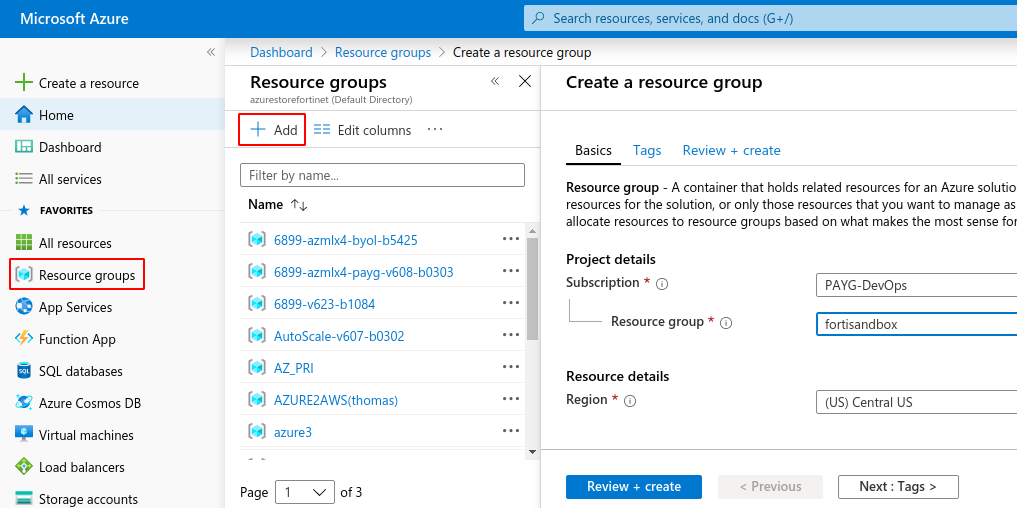Click the Dashboard breadcrumb link

(x=281, y=53)
